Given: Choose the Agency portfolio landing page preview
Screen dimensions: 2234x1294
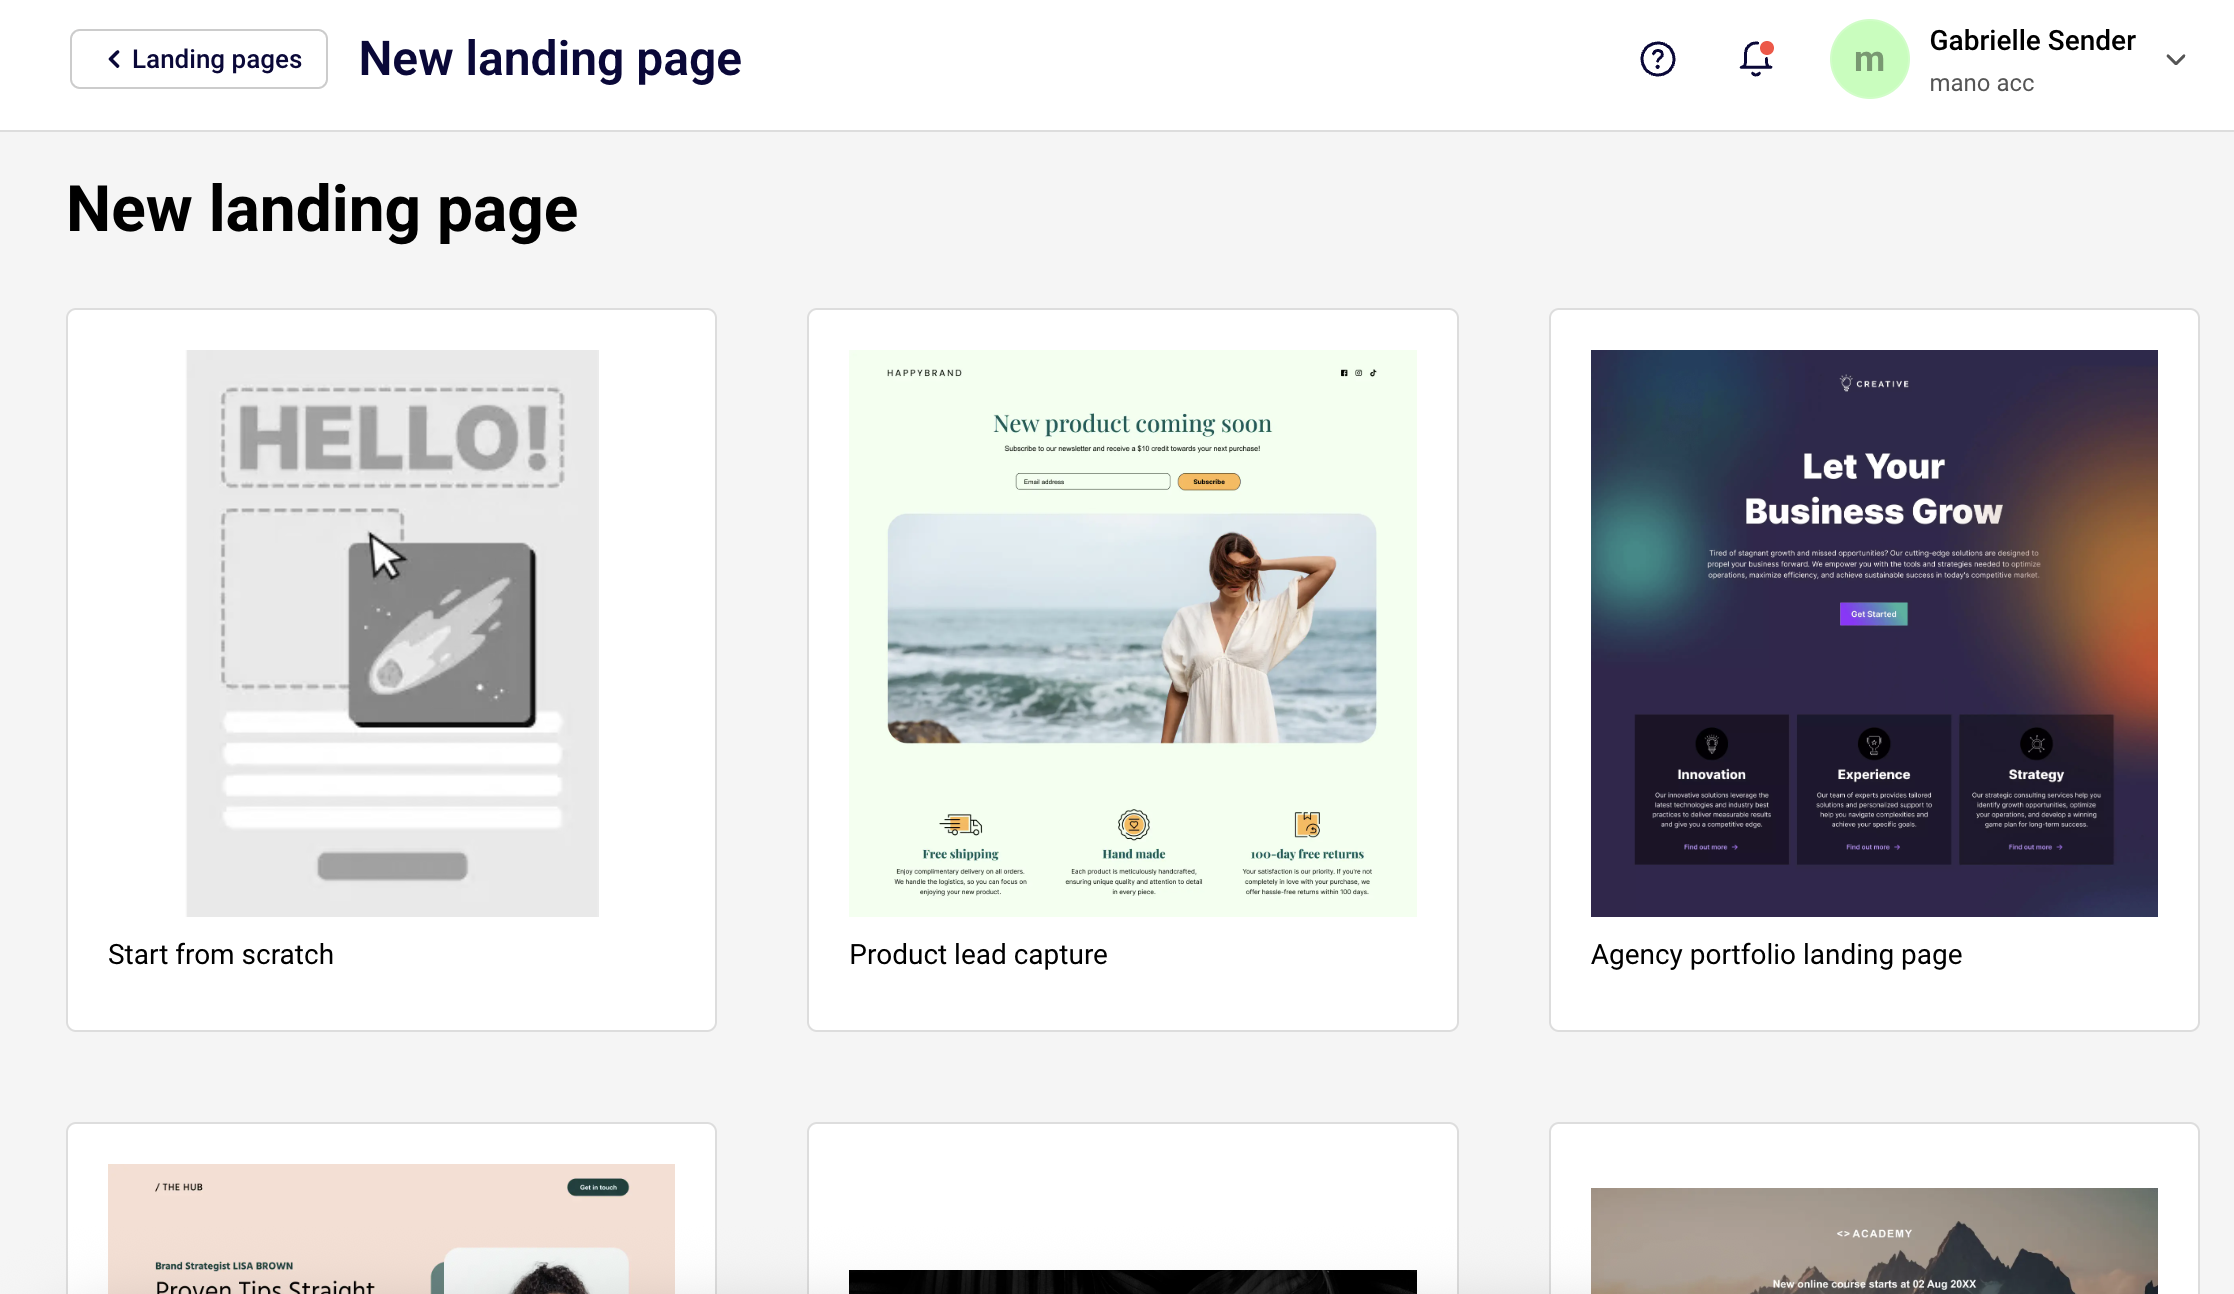Looking at the screenshot, I should tap(1873, 632).
